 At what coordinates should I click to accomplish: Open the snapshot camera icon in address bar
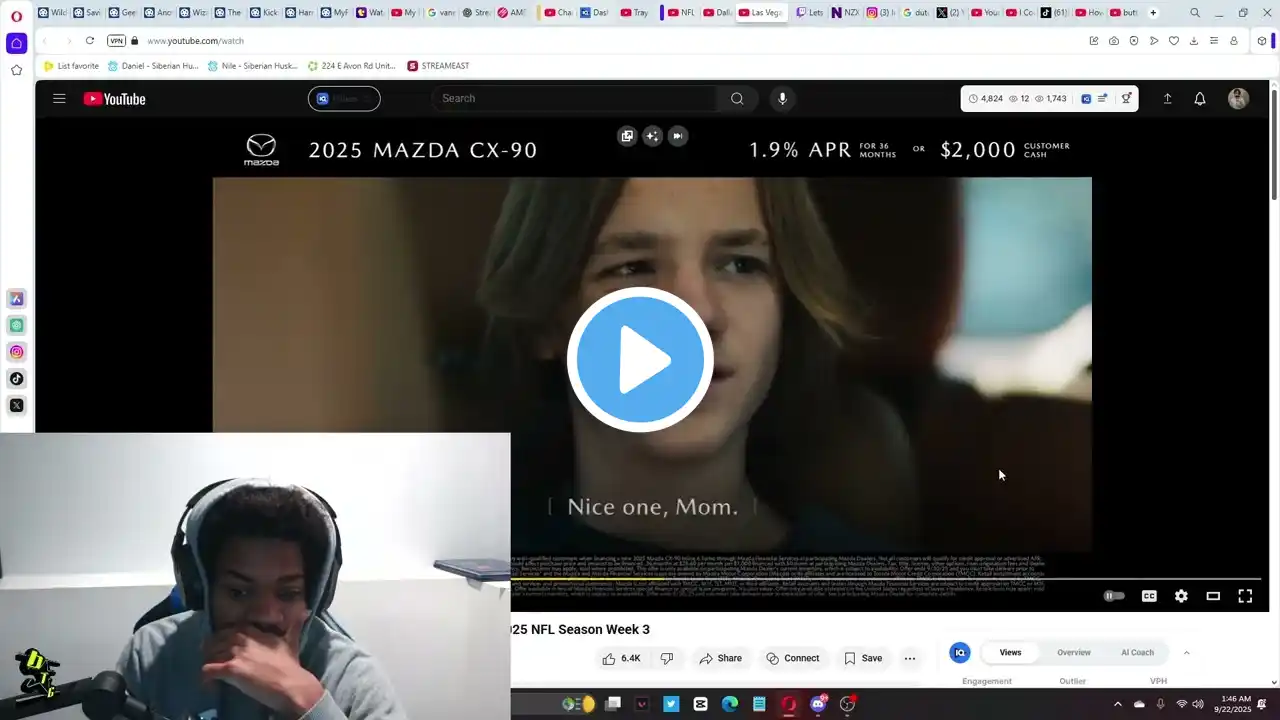(x=1114, y=41)
